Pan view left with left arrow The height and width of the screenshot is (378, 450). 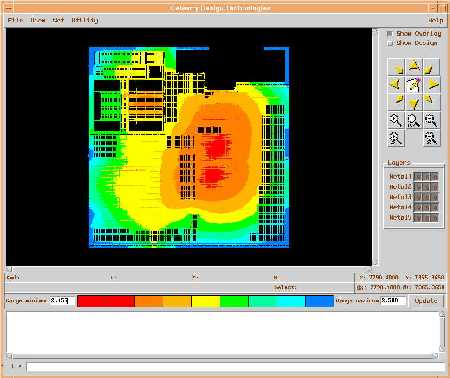tap(396, 84)
